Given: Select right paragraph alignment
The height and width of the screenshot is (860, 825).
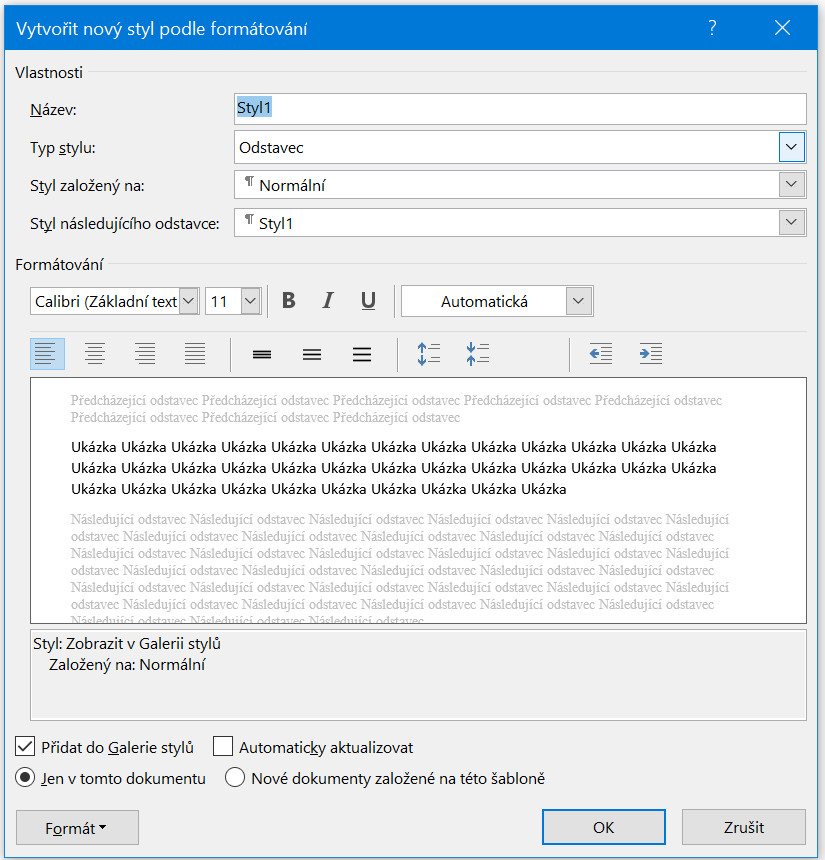Looking at the screenshot, I should 145,354.
